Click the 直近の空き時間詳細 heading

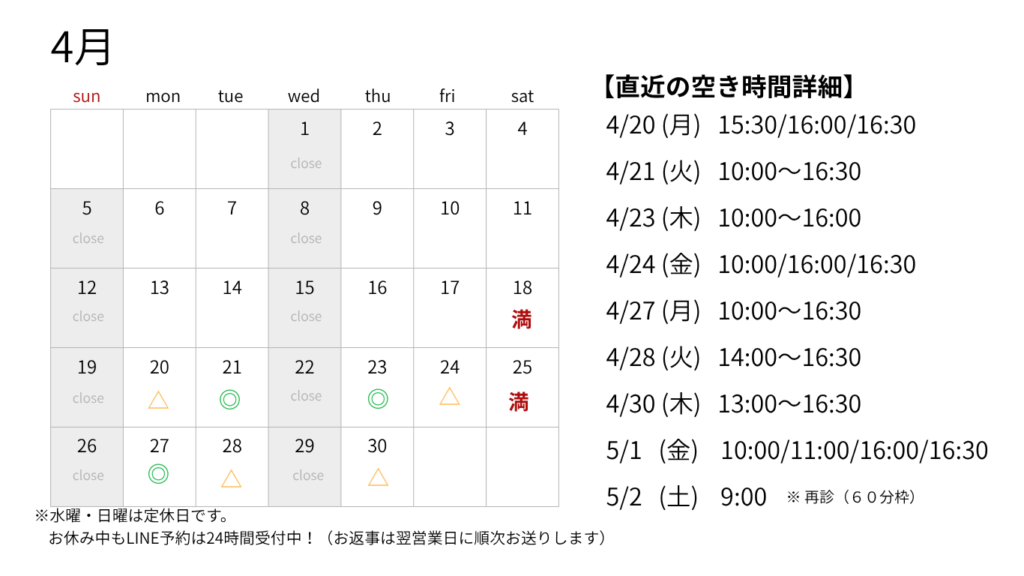(x=729, y=87)
